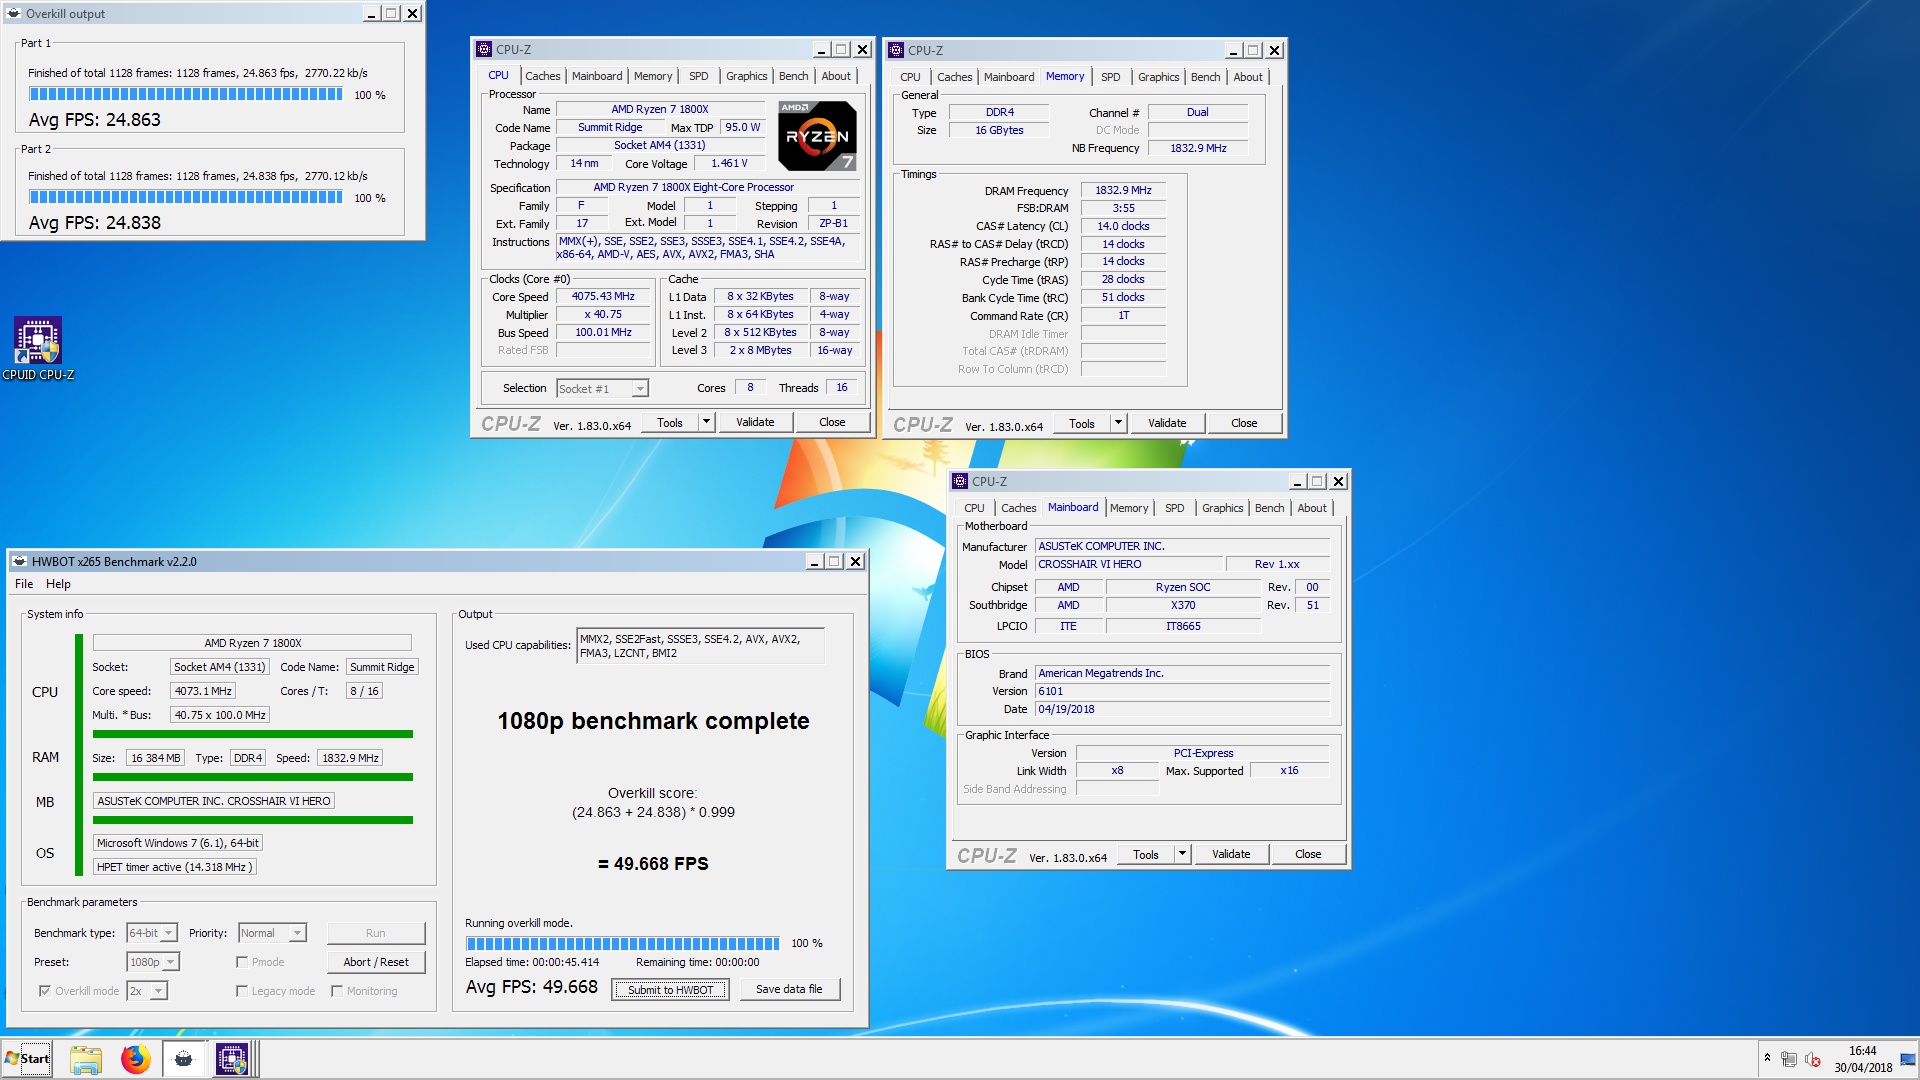Click the Part 1 progress bar
Viewport: 1920px width, 1080px height.
(186, 94)
